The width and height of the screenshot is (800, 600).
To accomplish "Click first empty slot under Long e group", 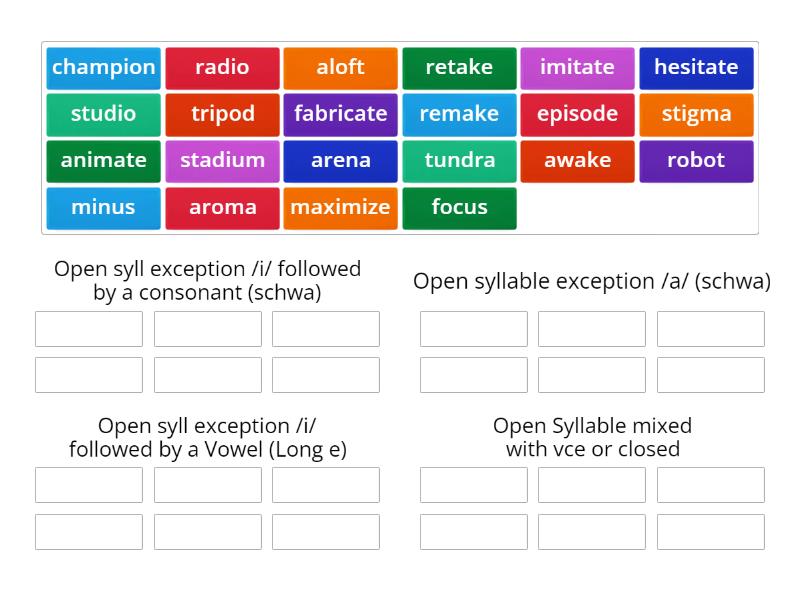I will [x=89, y=485].
